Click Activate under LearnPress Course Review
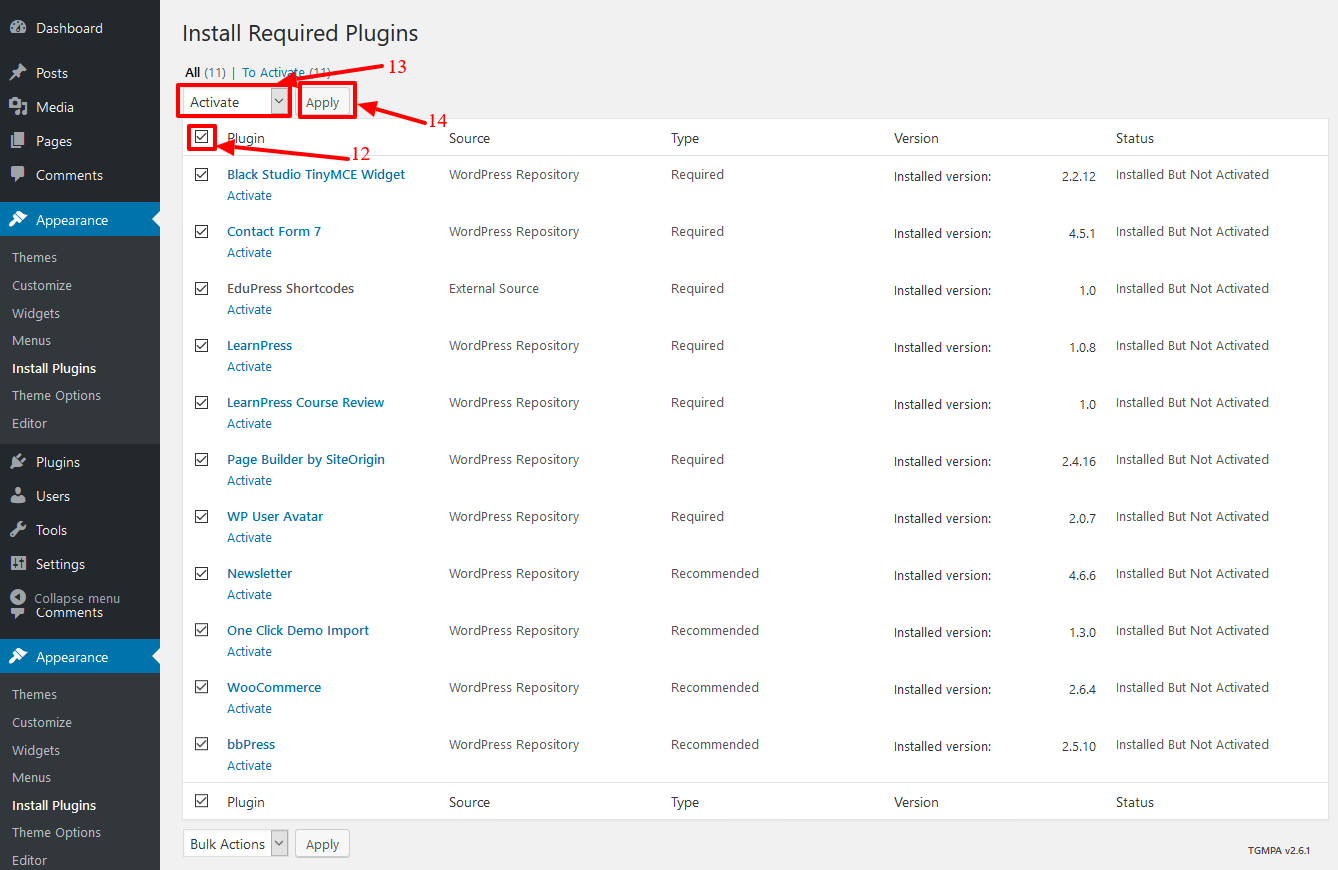Screen dimensions: 1338x870 tap(249, 424)
